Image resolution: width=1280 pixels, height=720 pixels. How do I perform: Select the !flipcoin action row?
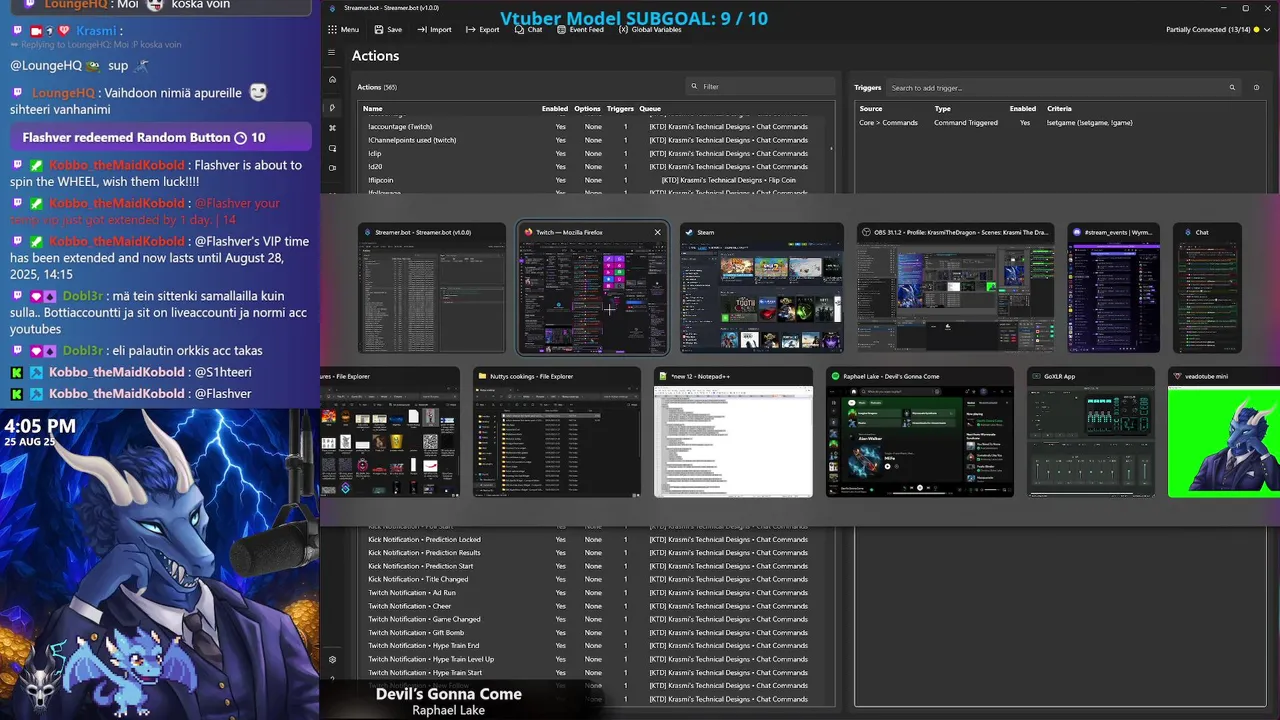point(595,180)
